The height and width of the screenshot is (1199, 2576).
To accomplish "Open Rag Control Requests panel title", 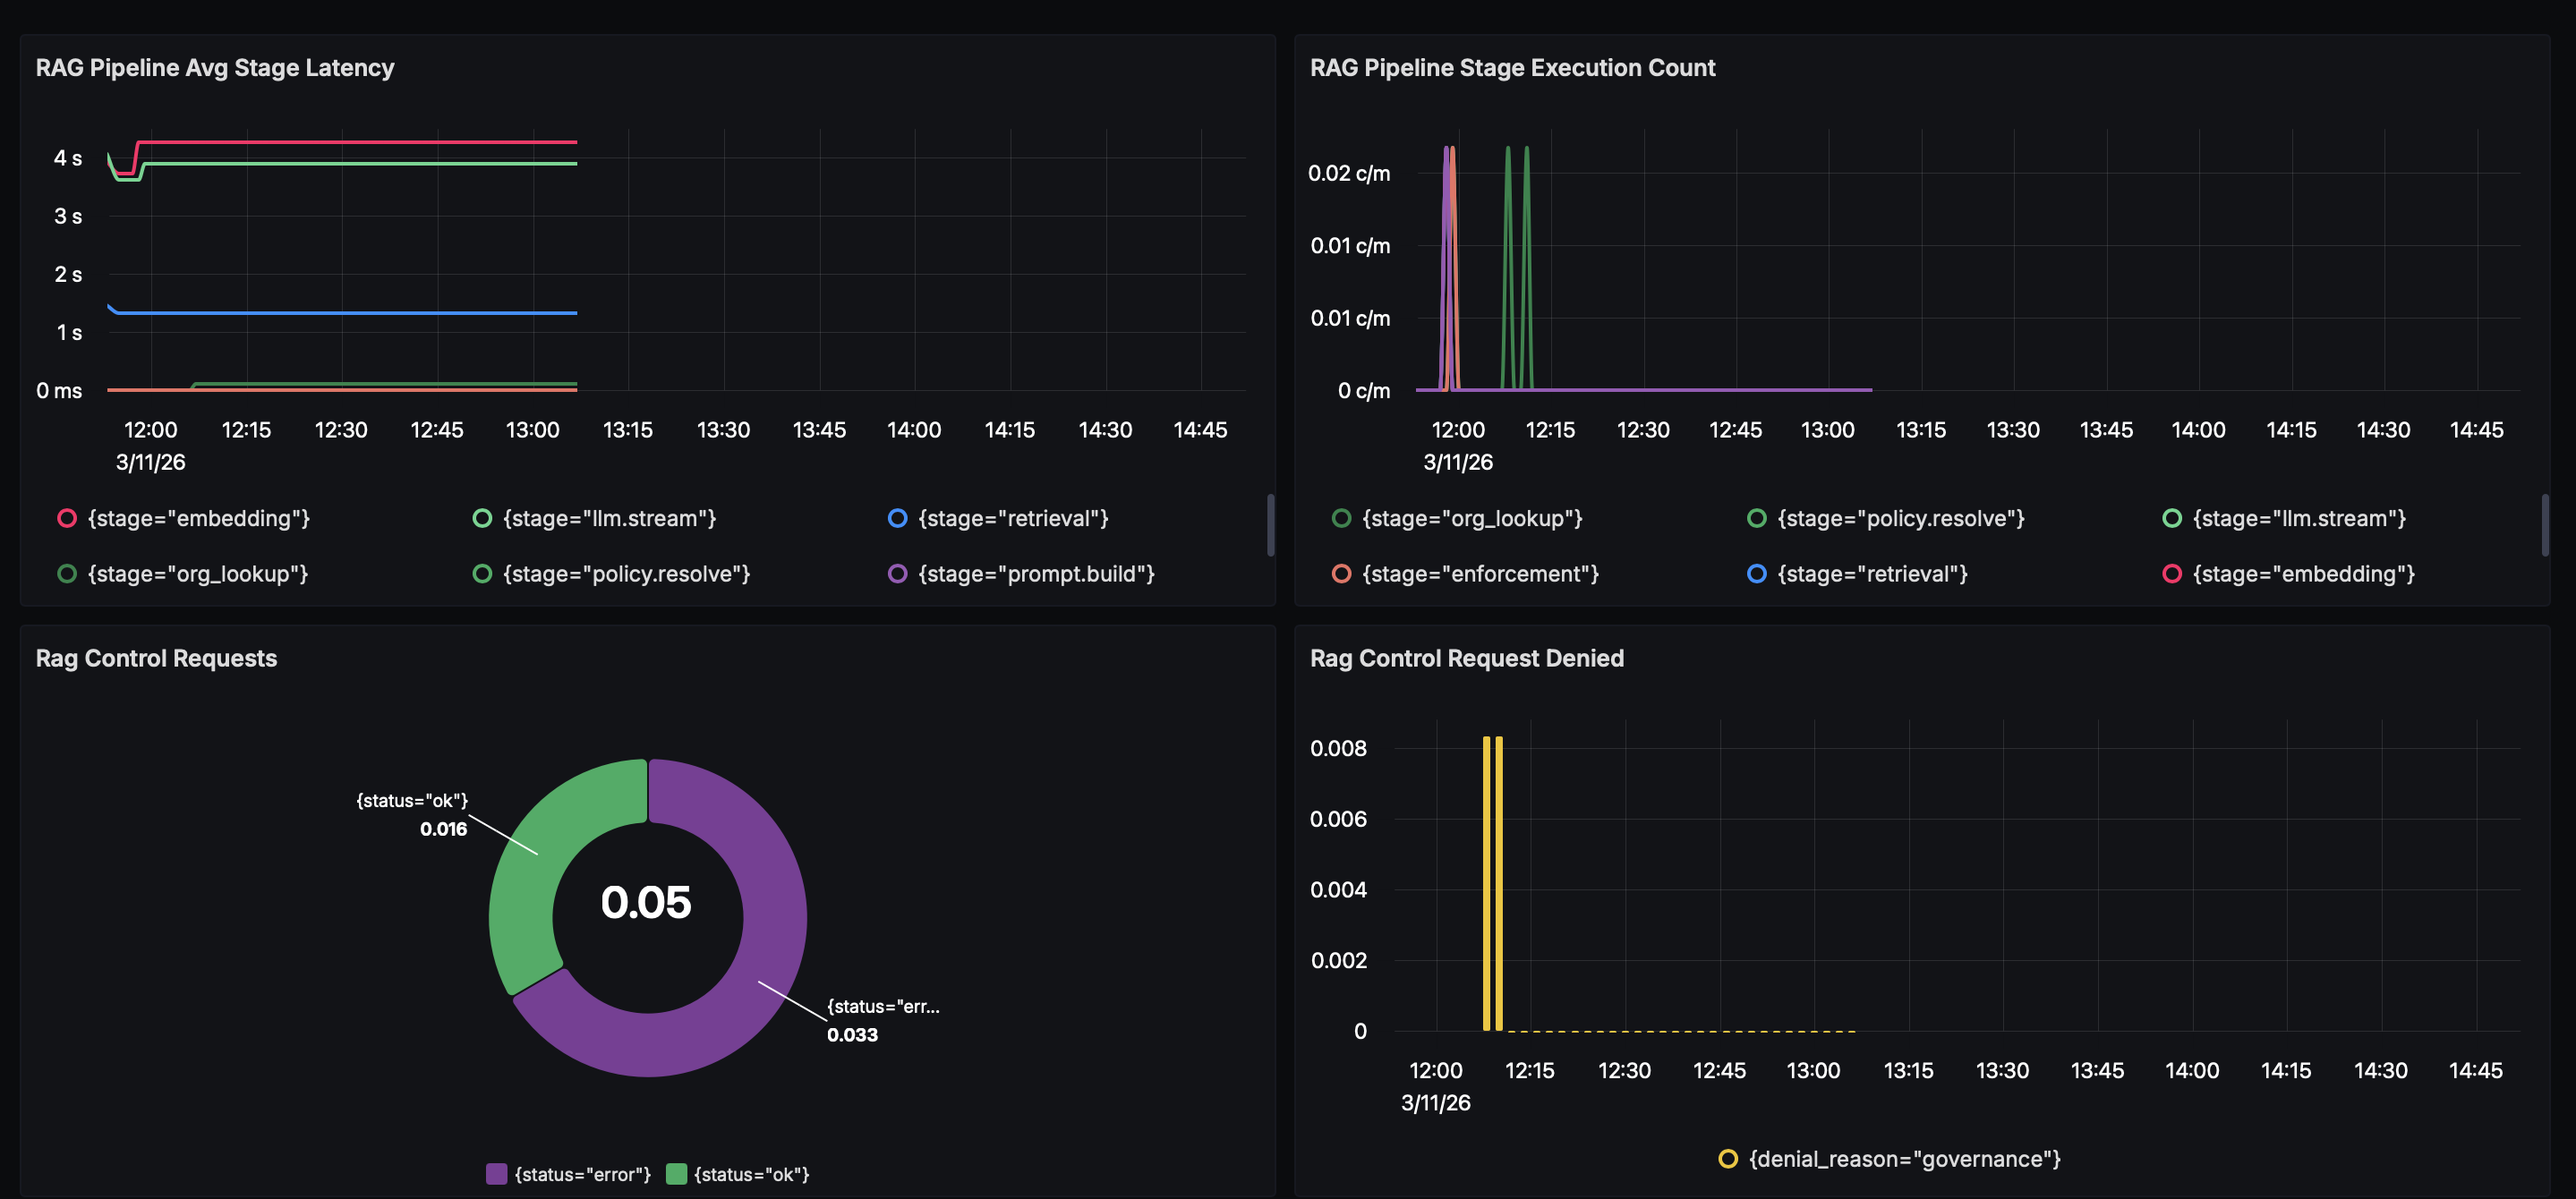I will (x=156, y=658).
